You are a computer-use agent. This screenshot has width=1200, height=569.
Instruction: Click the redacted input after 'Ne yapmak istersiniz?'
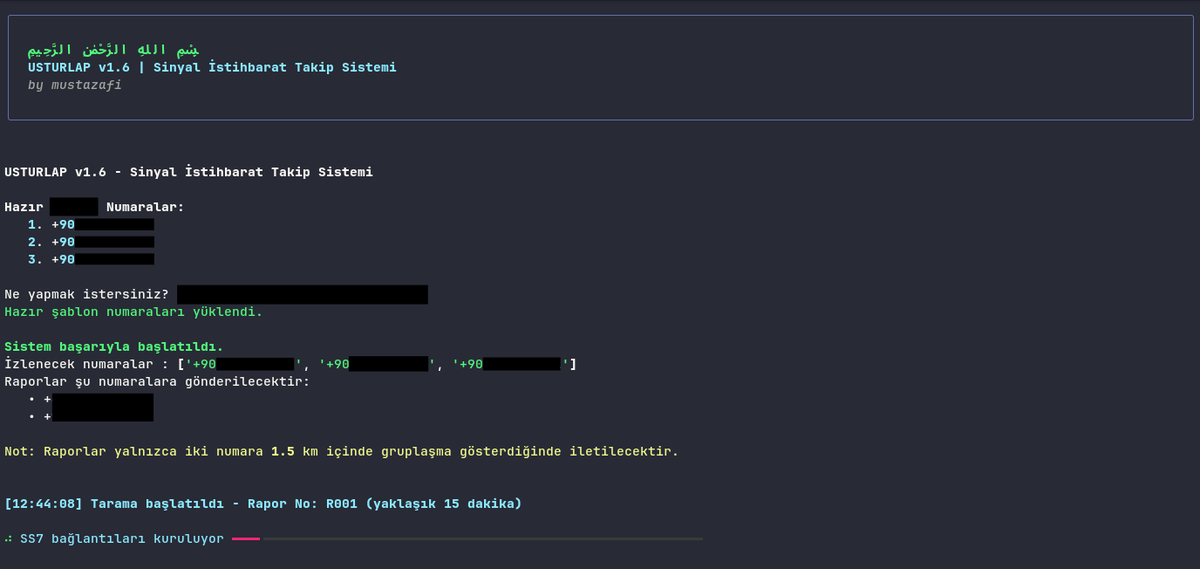pos(302,295)
